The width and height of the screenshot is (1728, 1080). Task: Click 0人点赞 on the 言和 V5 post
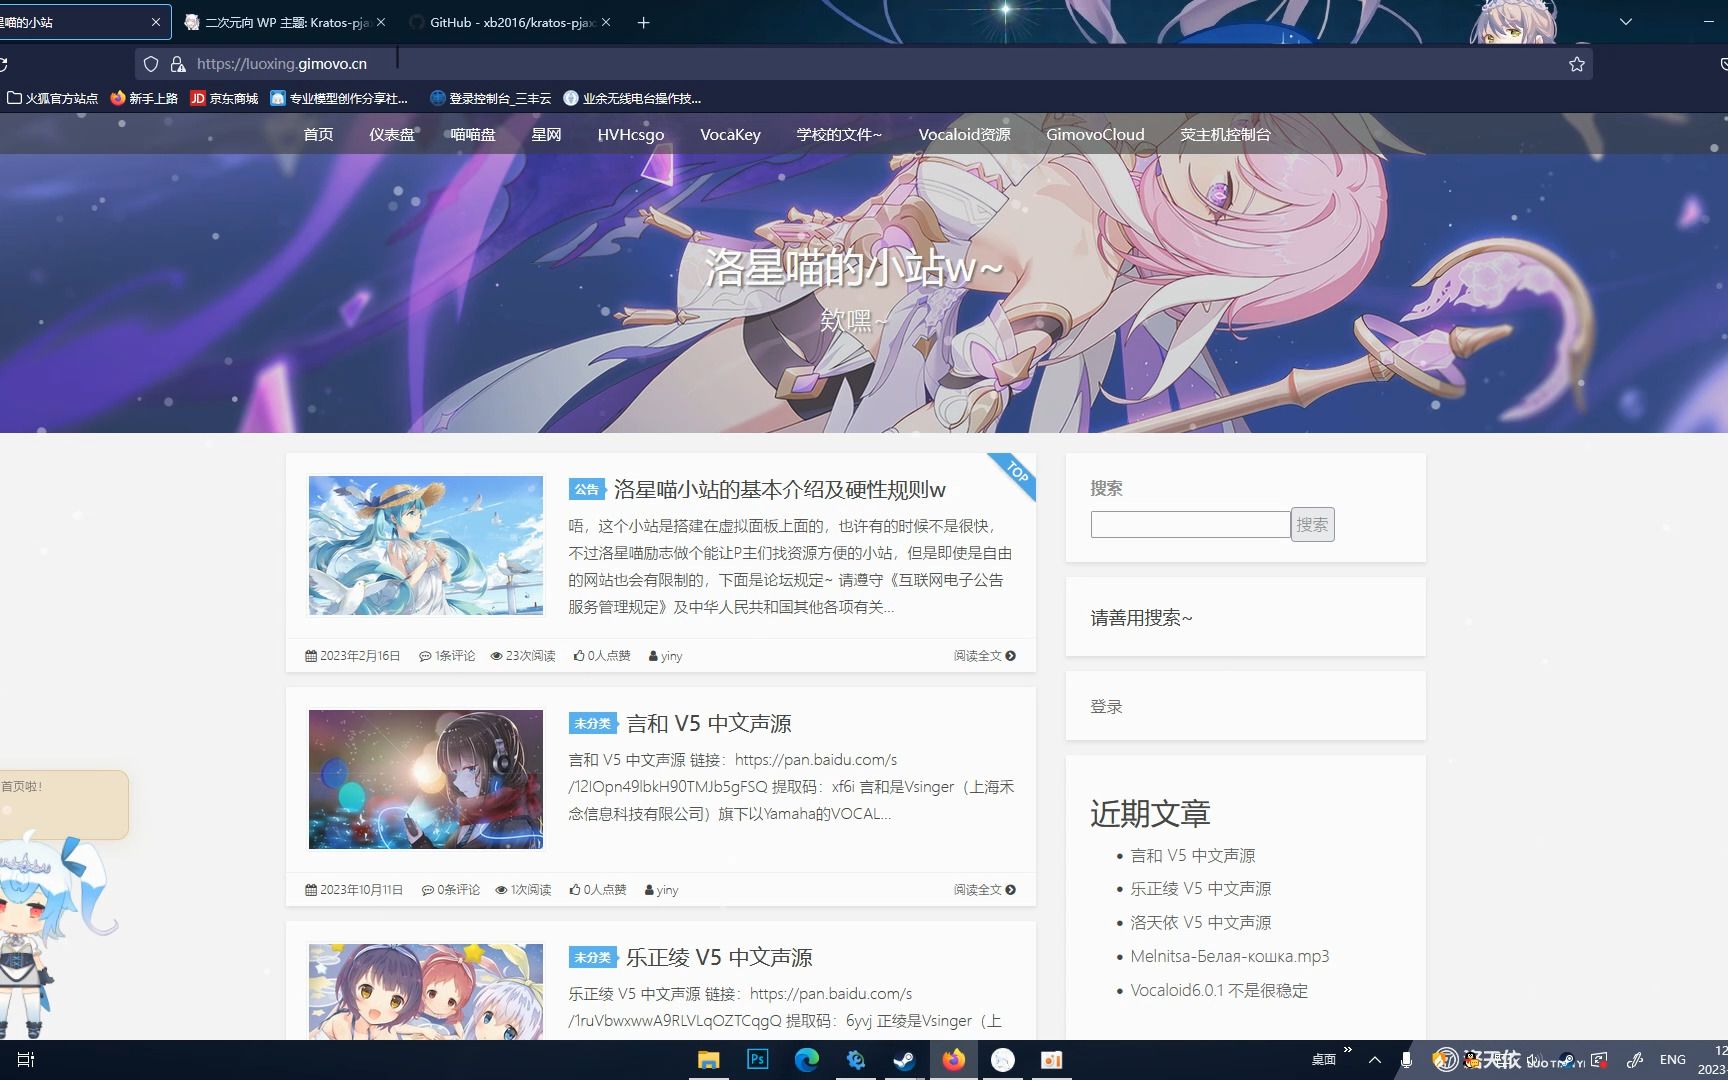598,890
